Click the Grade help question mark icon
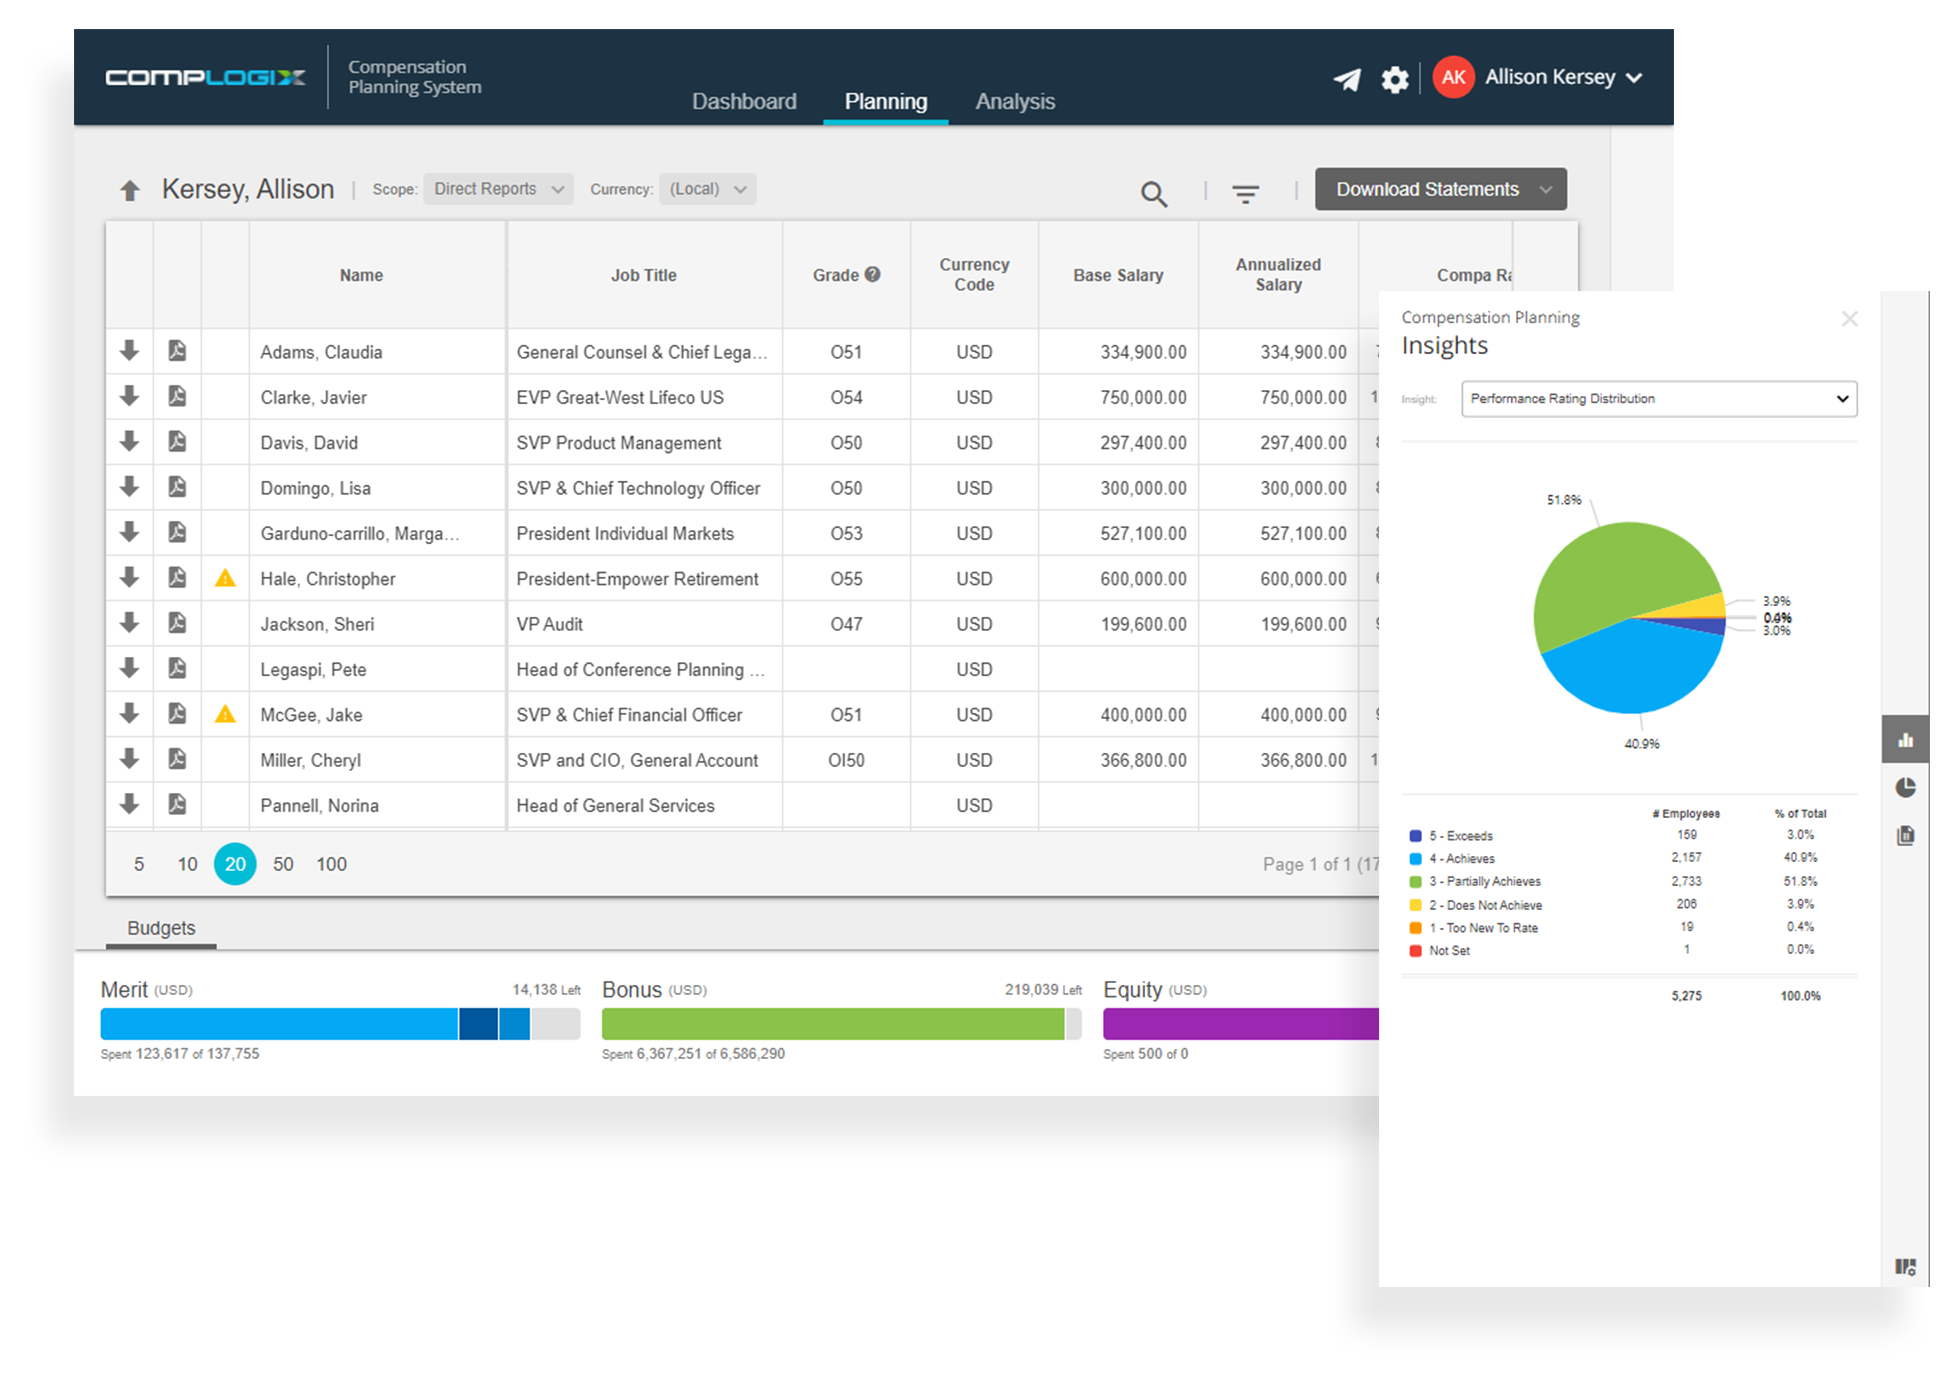The image size is (1950, 1385). point(873,274)
